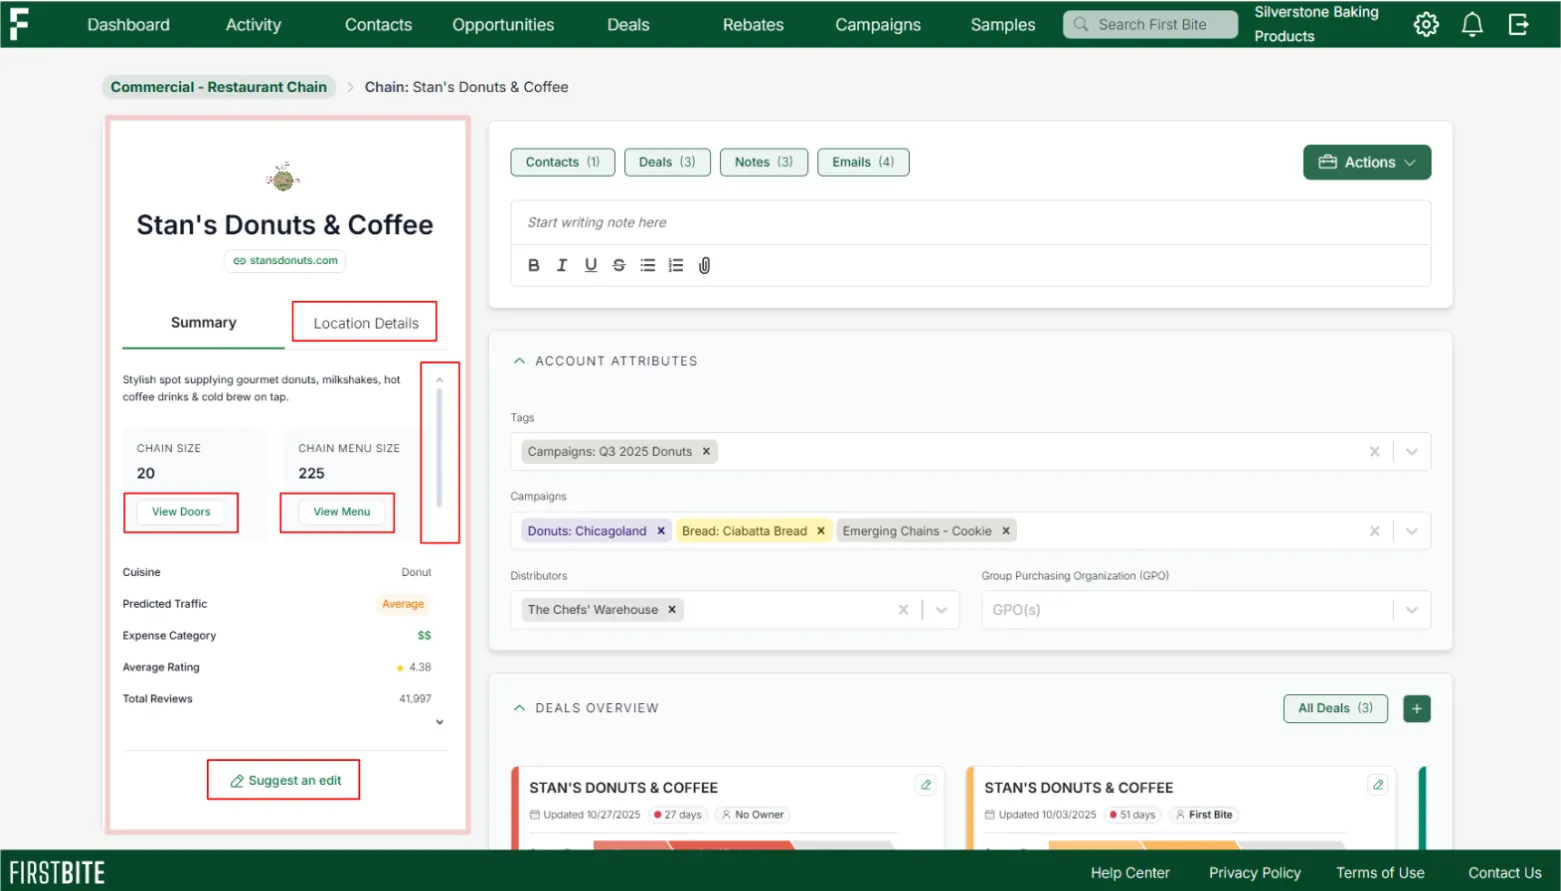Navigate to the Samples page
The image size is (1561, 891).
tap(1003, 24)
